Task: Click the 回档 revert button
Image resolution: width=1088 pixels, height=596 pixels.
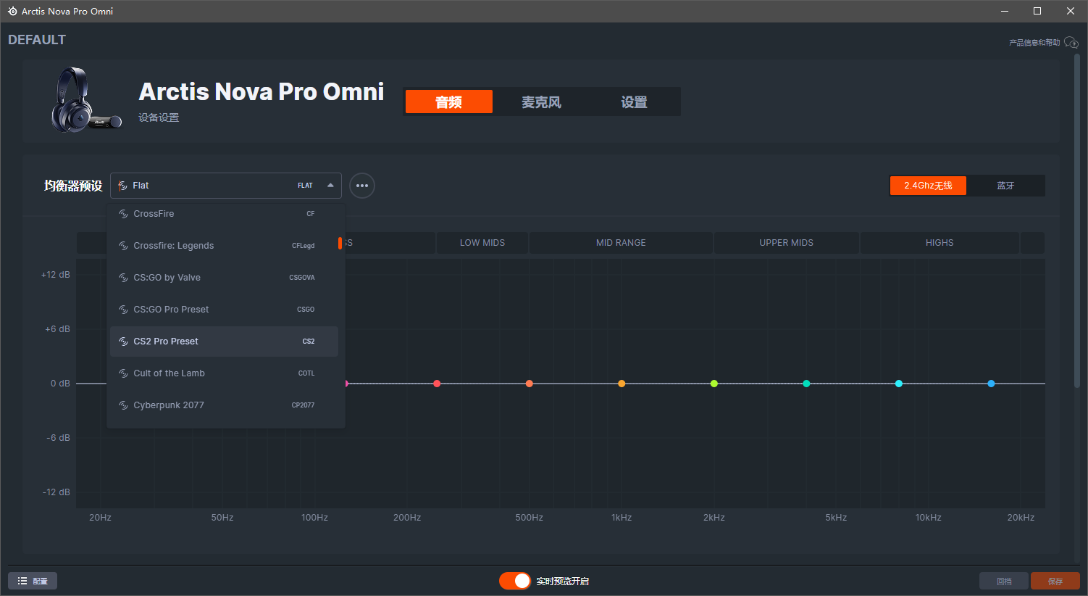Action: point(1003,581)
